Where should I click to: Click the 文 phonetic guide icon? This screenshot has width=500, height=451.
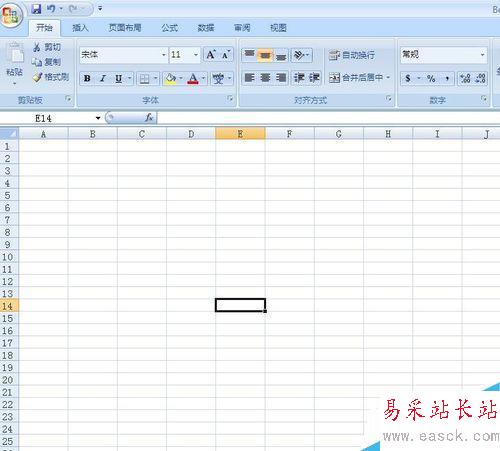[219, 79]
